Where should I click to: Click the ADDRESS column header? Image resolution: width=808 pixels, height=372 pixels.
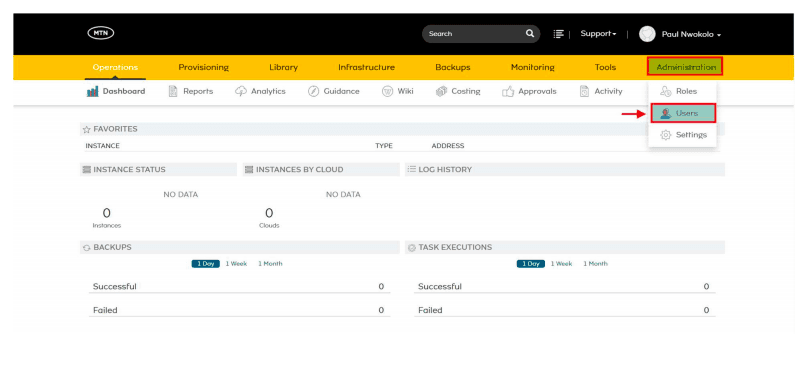click(x=448, y=146)
